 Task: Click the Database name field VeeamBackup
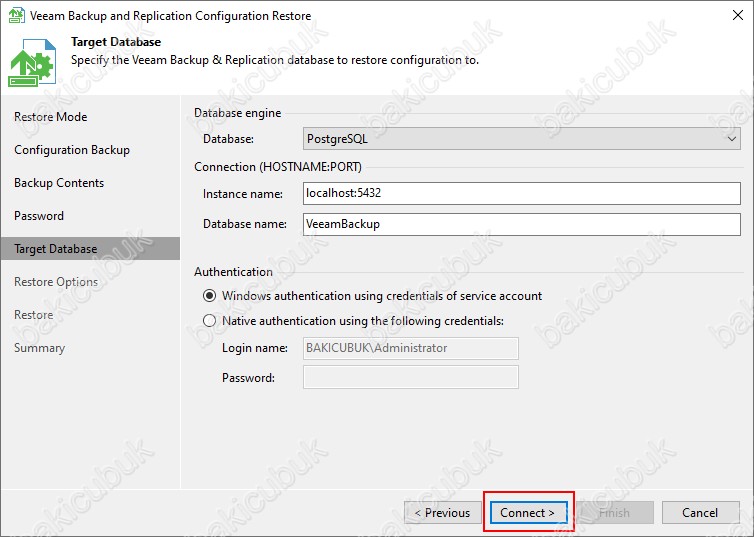[522, 224]
